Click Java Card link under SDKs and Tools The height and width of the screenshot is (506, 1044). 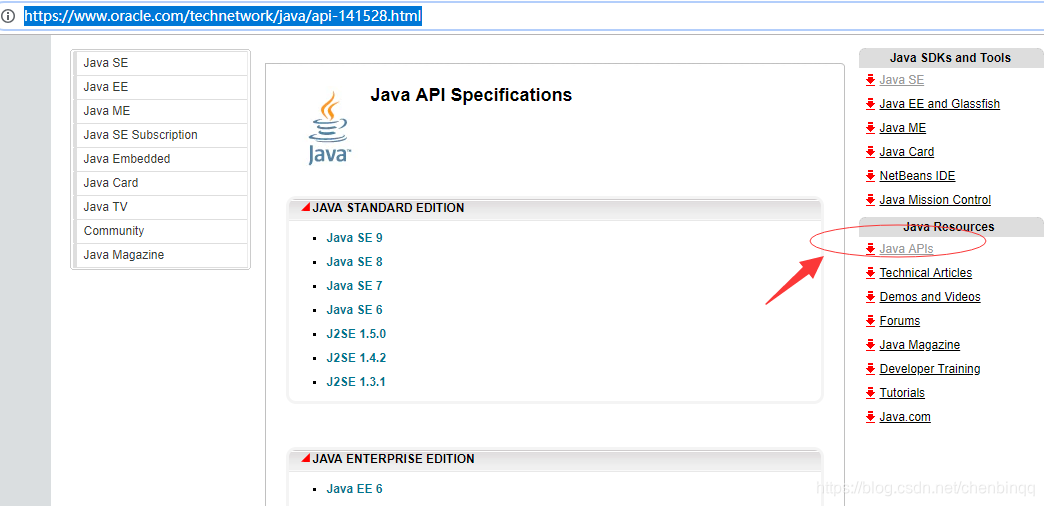(x=906, y=152)
